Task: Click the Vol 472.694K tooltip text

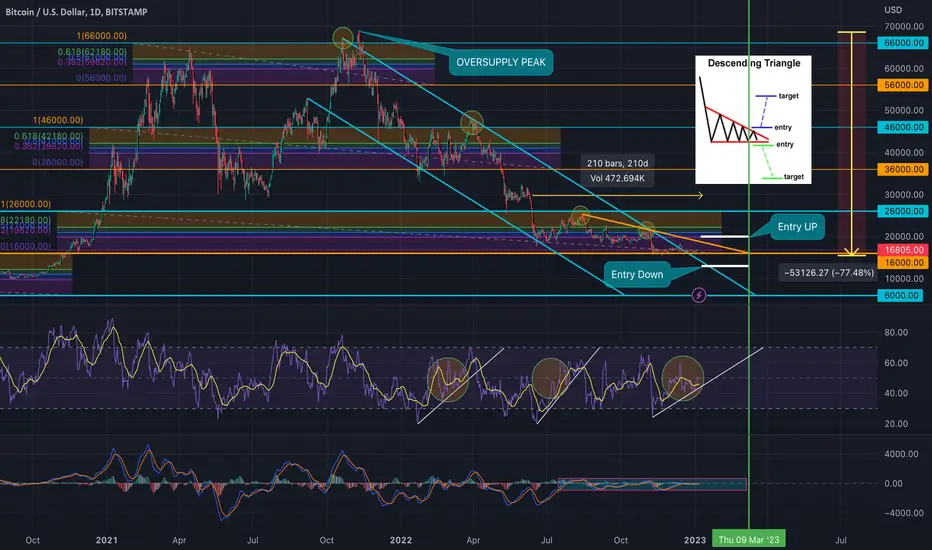Action: point(617,178)
